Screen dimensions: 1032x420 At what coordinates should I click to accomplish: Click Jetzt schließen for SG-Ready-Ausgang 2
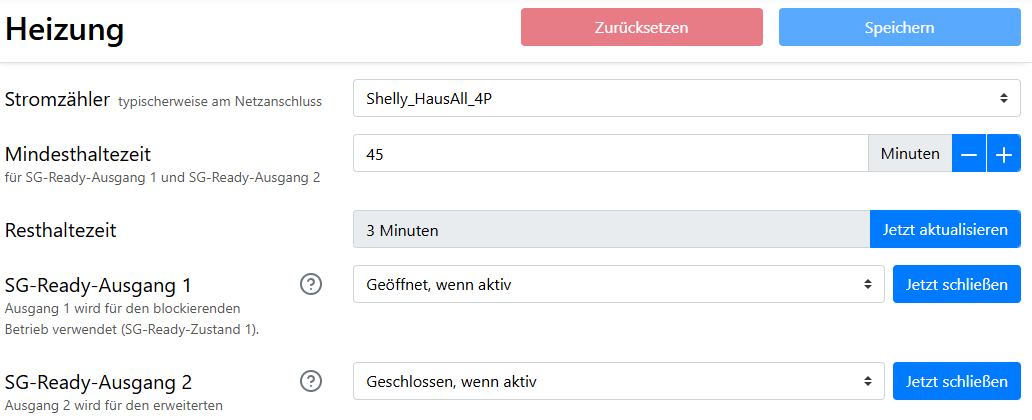(x=956, y=381)
